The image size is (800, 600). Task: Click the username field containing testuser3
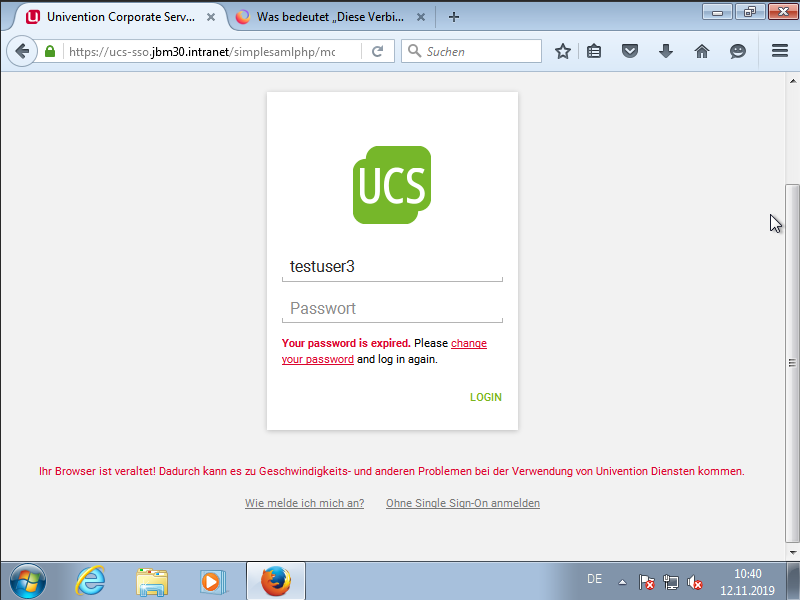[x=392, y=267]
